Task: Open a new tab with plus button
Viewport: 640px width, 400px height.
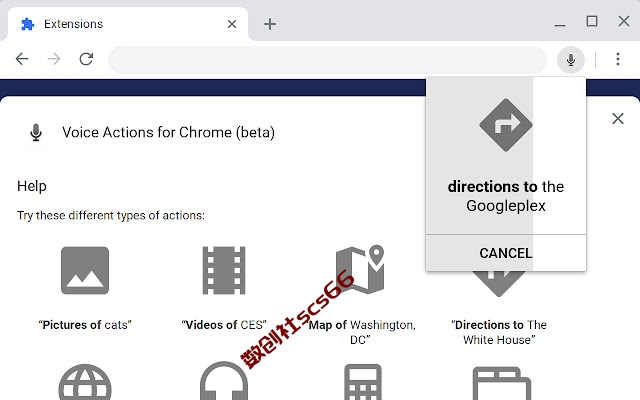Action: tap(270, 24)
